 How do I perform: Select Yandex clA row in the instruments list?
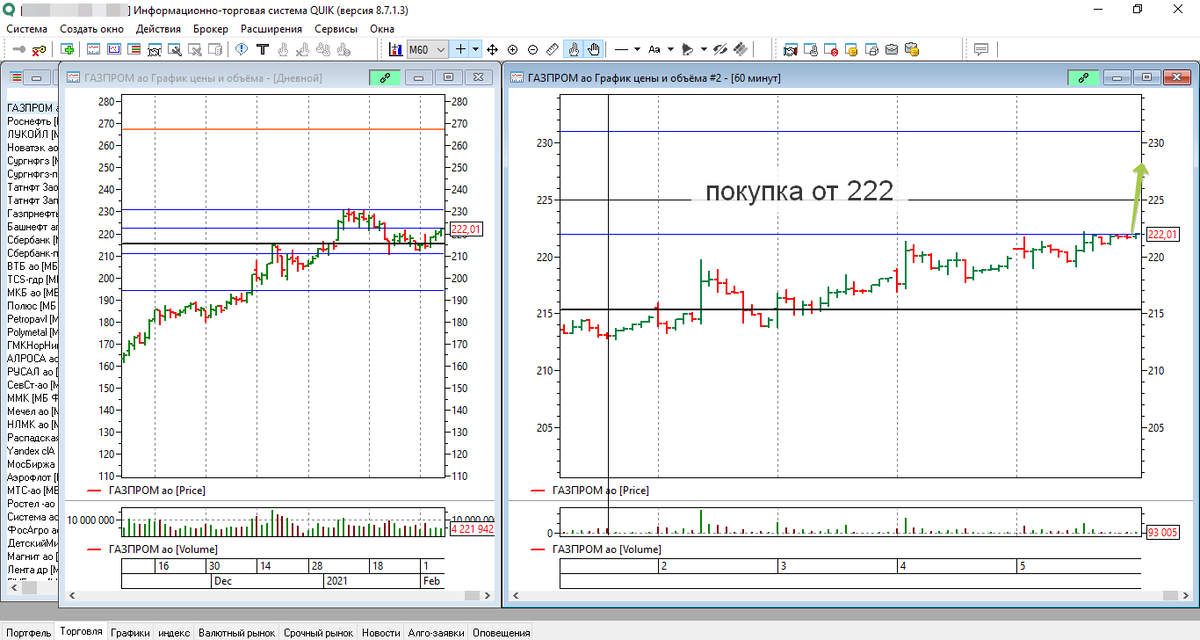[32, 450]
